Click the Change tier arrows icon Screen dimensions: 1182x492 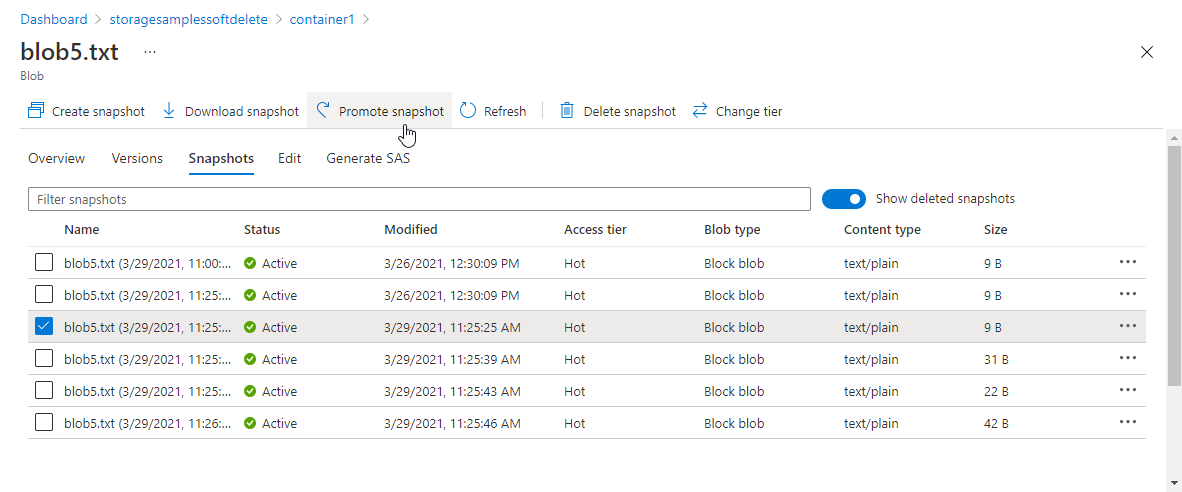pyautogui.click(x=700, y=111)
